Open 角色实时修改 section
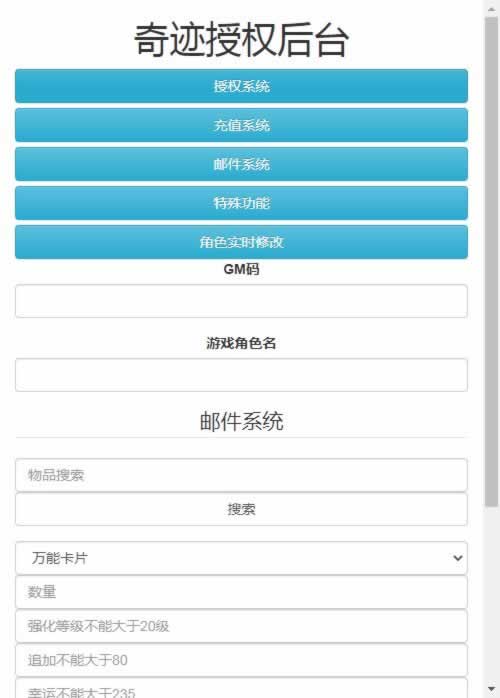This screenshot has height=698, width=500. coord(241,242)
